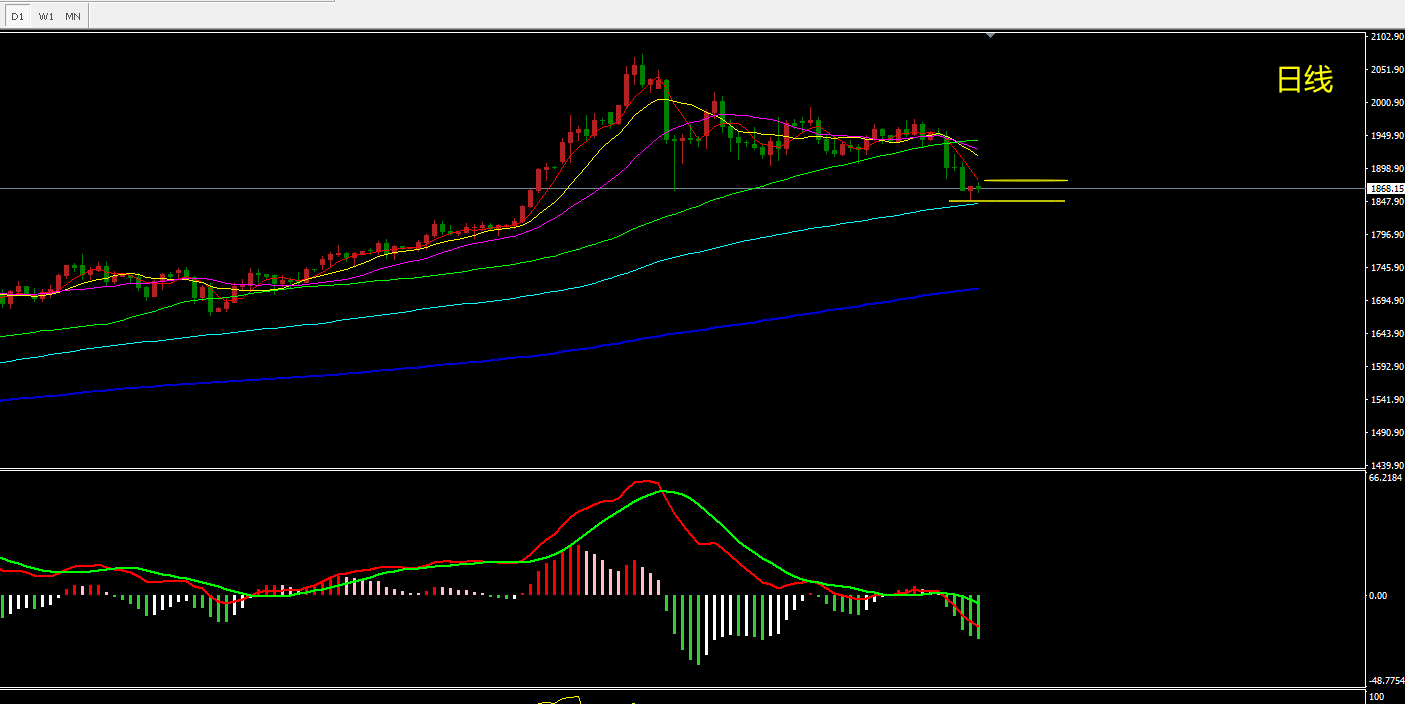Select the upper yellow horizontal resistance line
This screenshot has width=1405, height=704.
1025,180
